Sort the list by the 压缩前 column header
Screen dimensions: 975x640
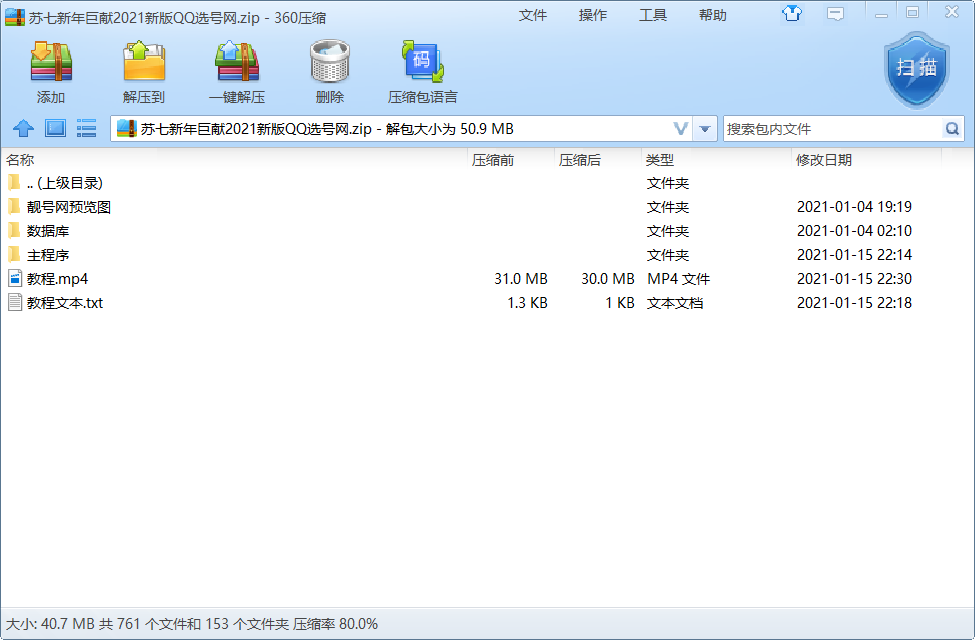click(493, 160)
